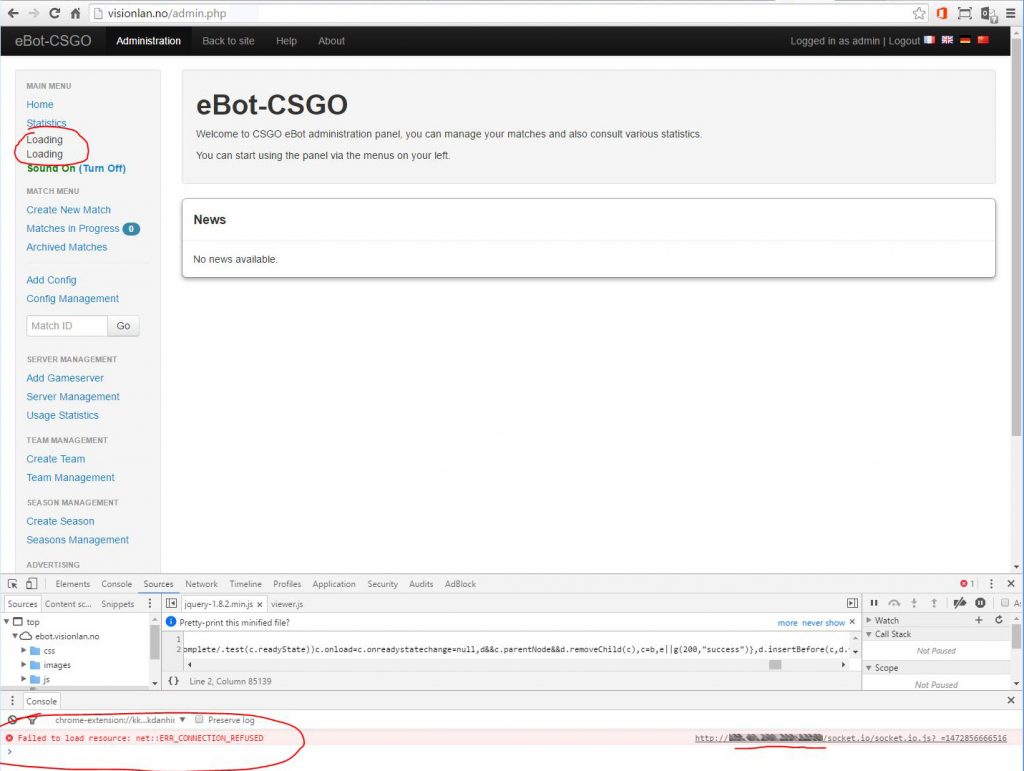Click the browser address bar
Image resolution: width=1024 pixels, height=771 pixels.
pos(500,13)
